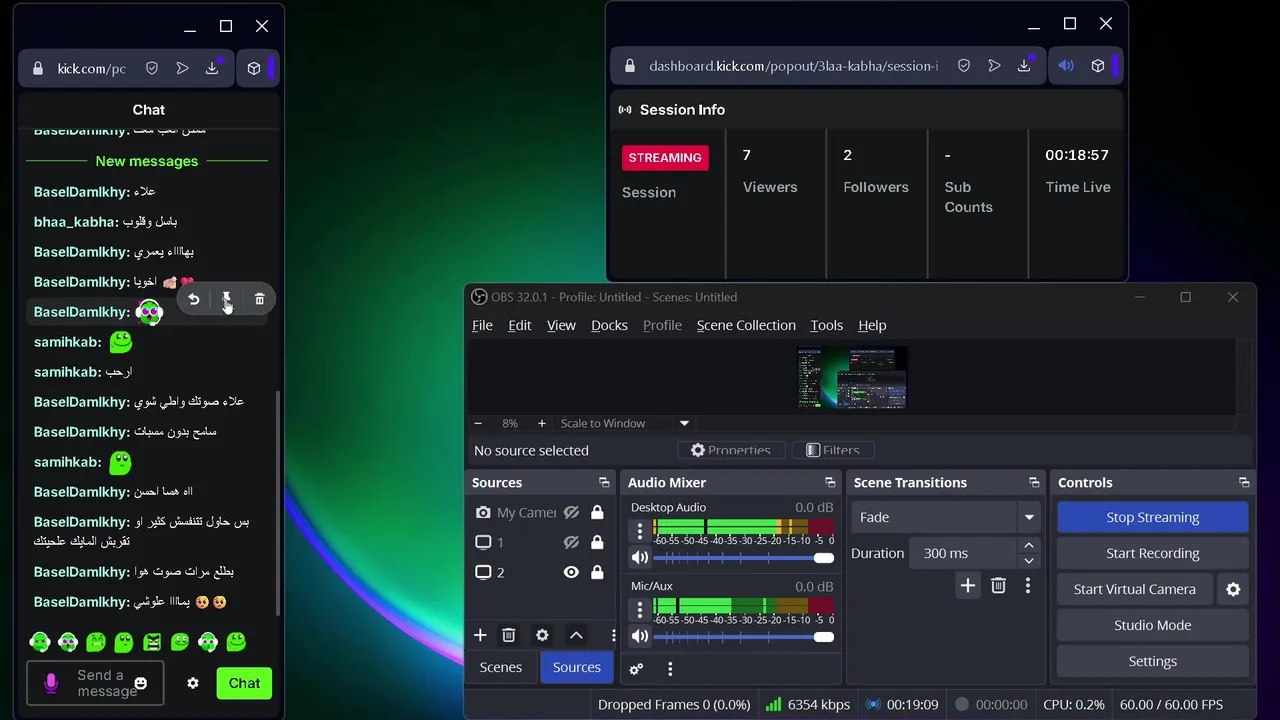The height and width of the screenshot is (720, 1280).
Task: Reply to the hovered BaselDamlkhy chat message
Action: pyautogui.click(x=194, y=299)
